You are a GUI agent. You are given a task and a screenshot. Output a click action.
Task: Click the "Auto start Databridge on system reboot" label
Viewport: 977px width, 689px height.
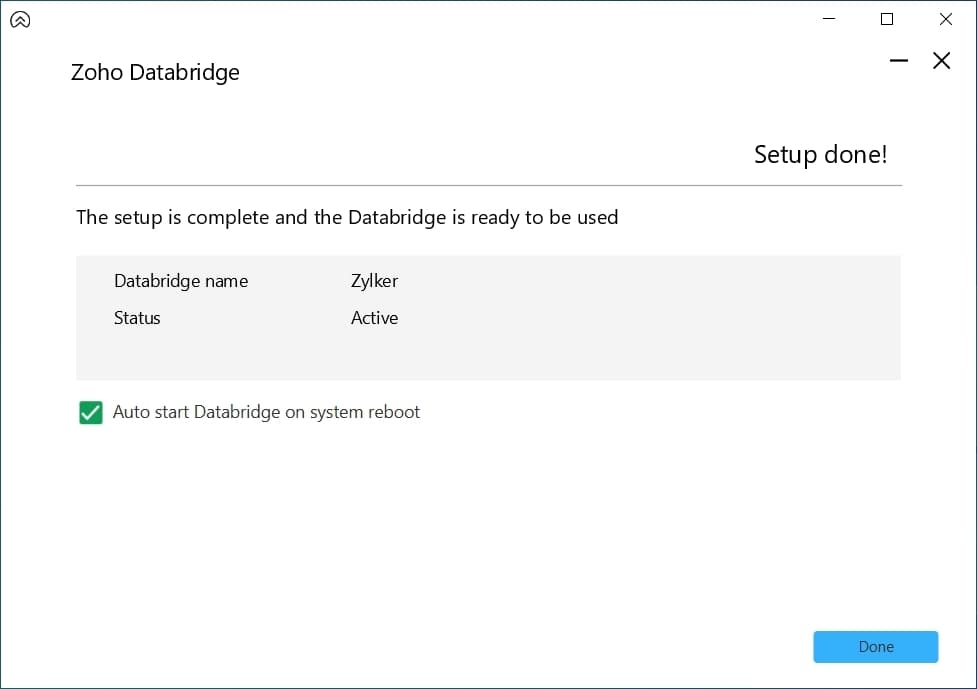click(266, 412)
